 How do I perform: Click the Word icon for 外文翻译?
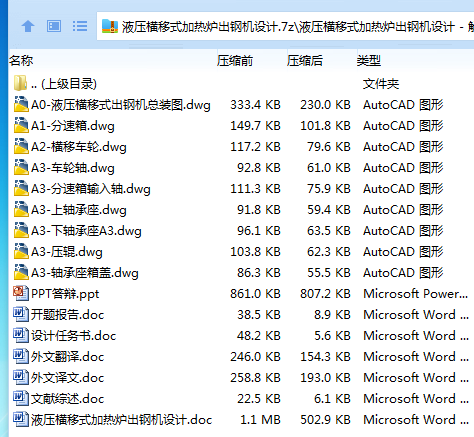pyautogui.click(x=20, y=356)
